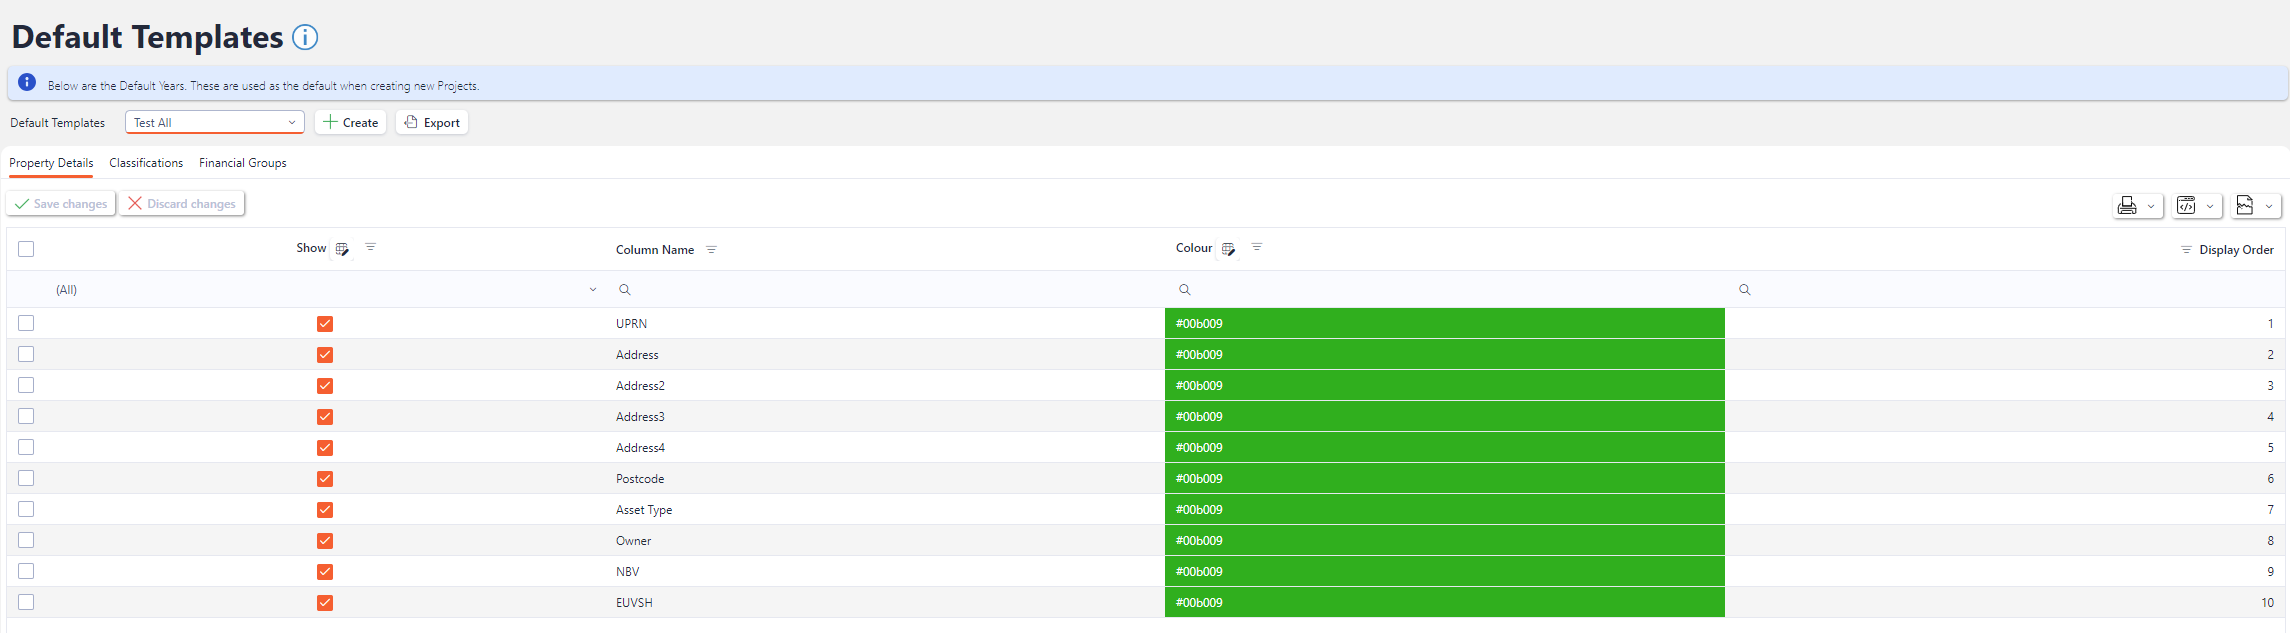
Task: Click the green colour cell for Owner
Action: click(1444, 541)
